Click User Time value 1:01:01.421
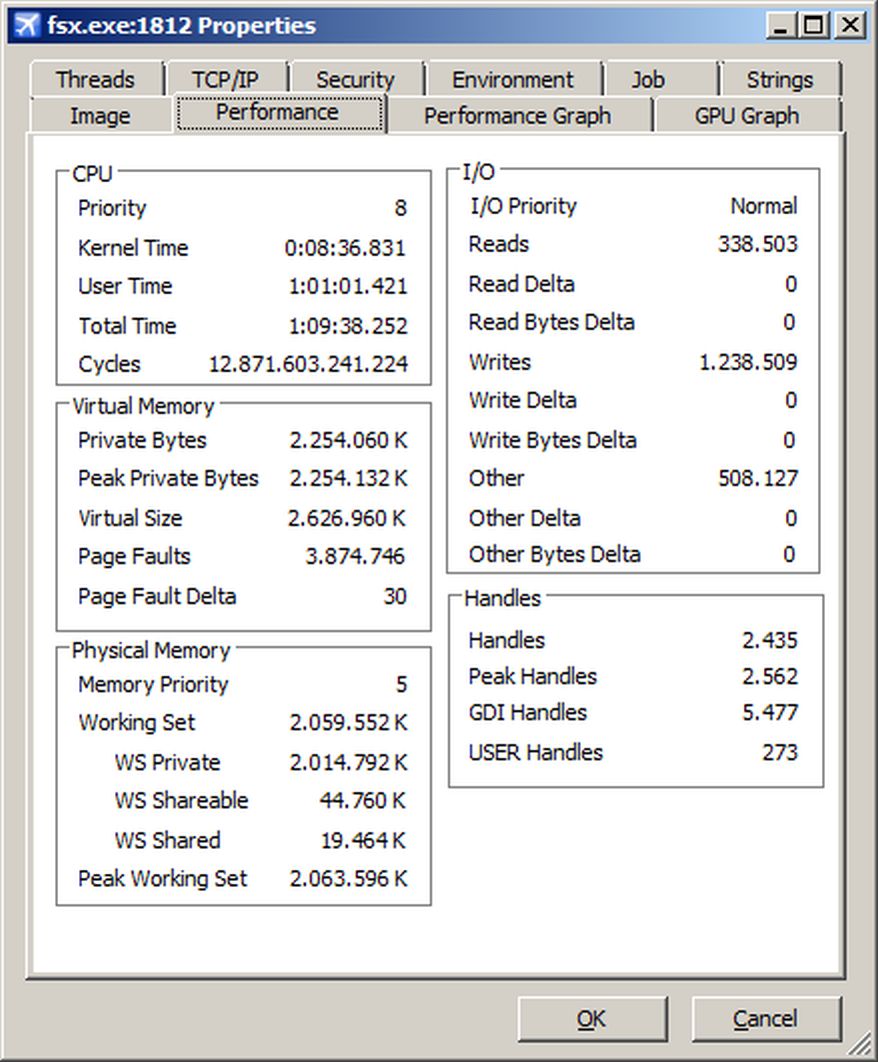 (348, 286)
